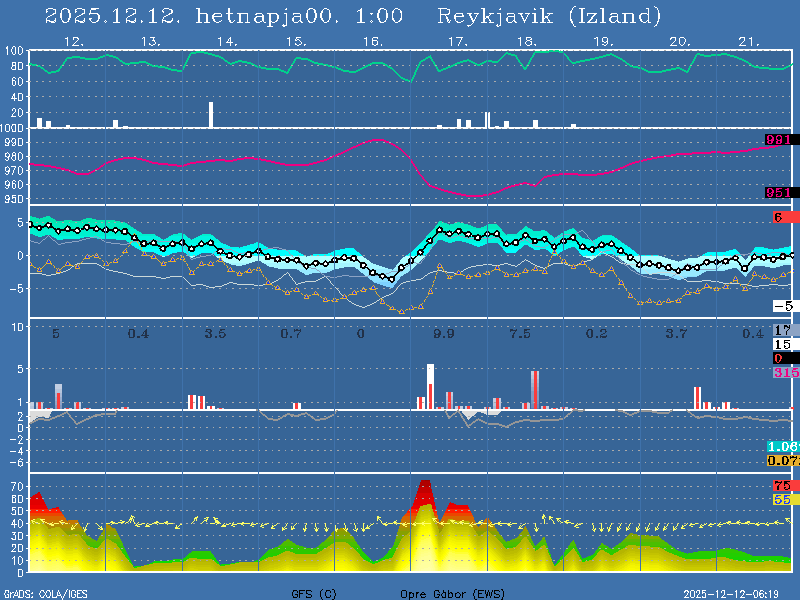Select day 16. on the date axis
Image resolution: width=800 pixels, height=600 pixels.
(371, 41)
